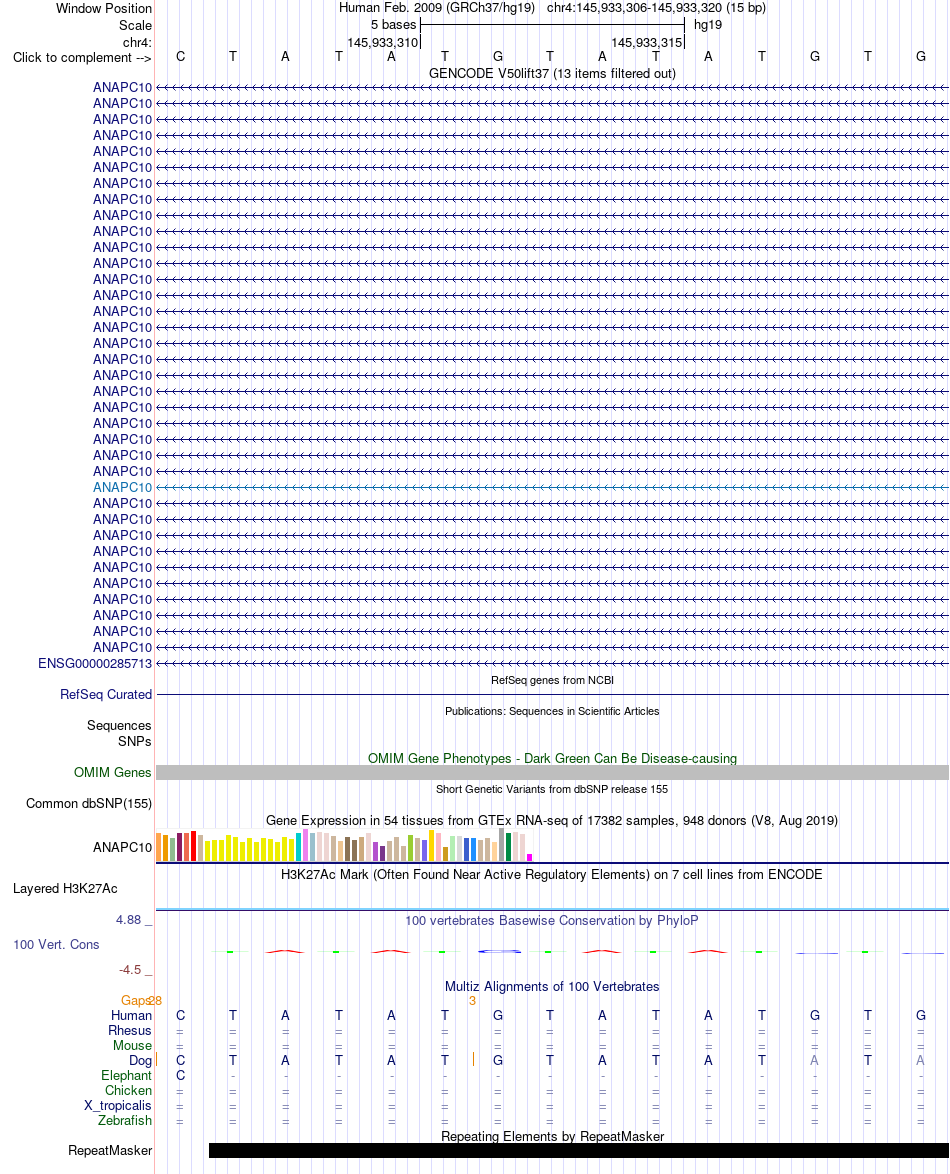Open the RefSeq Curated track label
Screen dimensions: 950x1174
coord(106,694)
